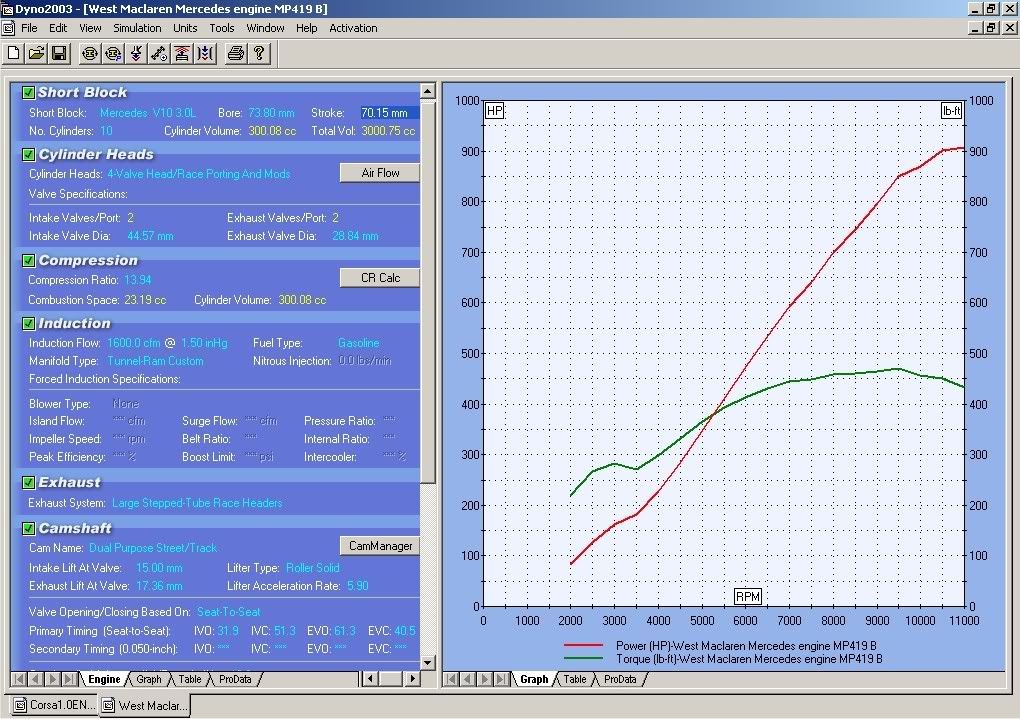
Task: Open the Simulation menu
Action: (x=137, y=28)
